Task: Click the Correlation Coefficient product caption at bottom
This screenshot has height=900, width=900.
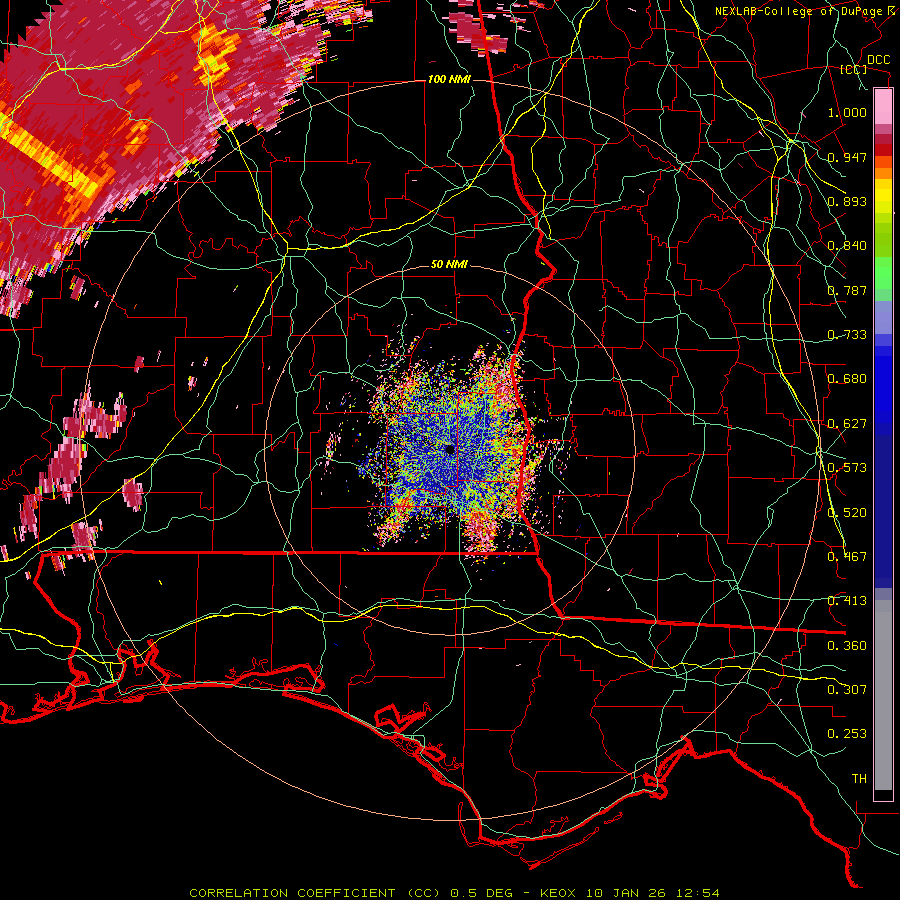Action: 454,893
